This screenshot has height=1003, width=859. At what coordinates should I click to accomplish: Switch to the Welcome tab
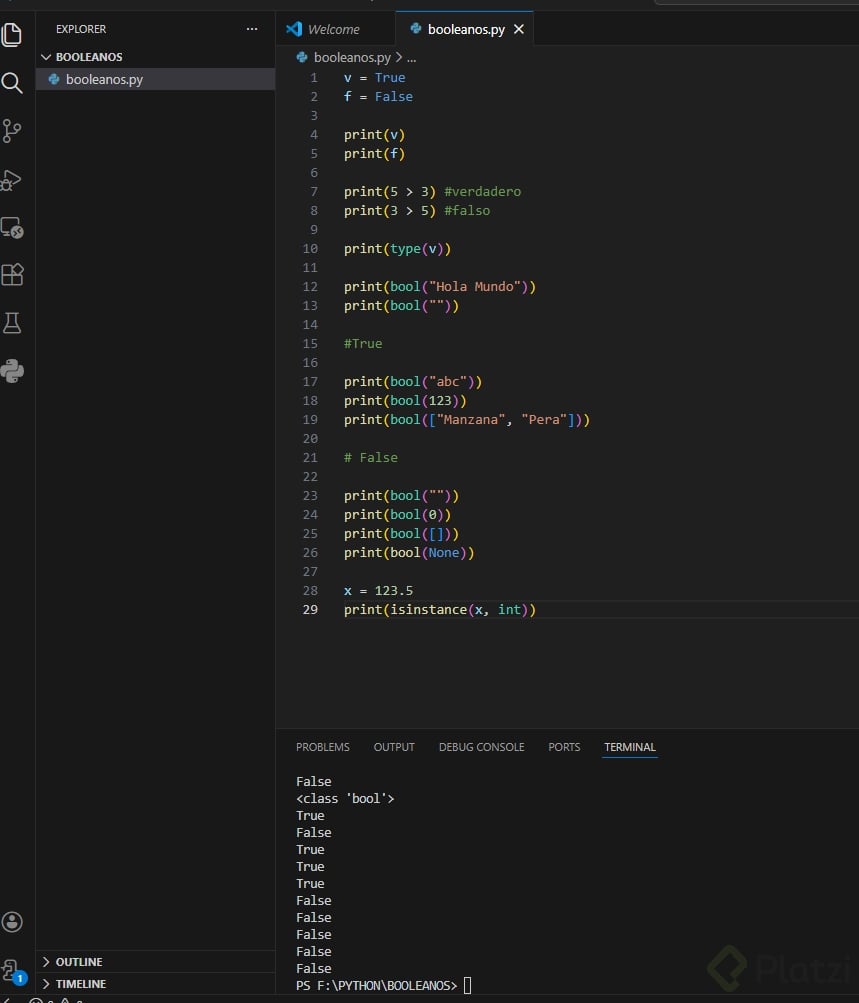[x=333, y=29]
